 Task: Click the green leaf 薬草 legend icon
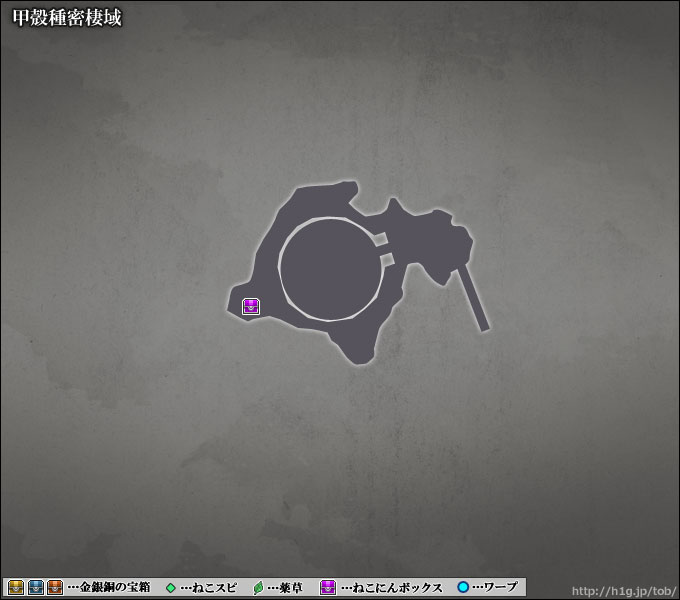(x=258, y=587)
